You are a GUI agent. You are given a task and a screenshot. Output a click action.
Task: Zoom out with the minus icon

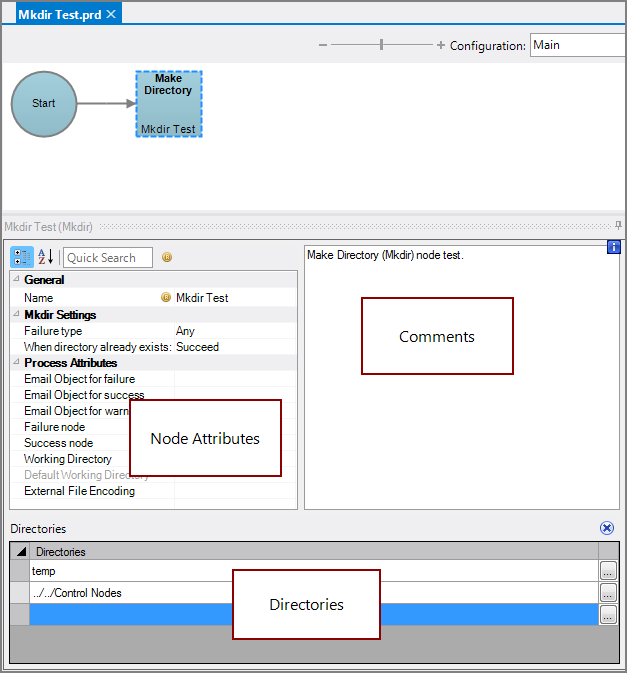[323, 45]
